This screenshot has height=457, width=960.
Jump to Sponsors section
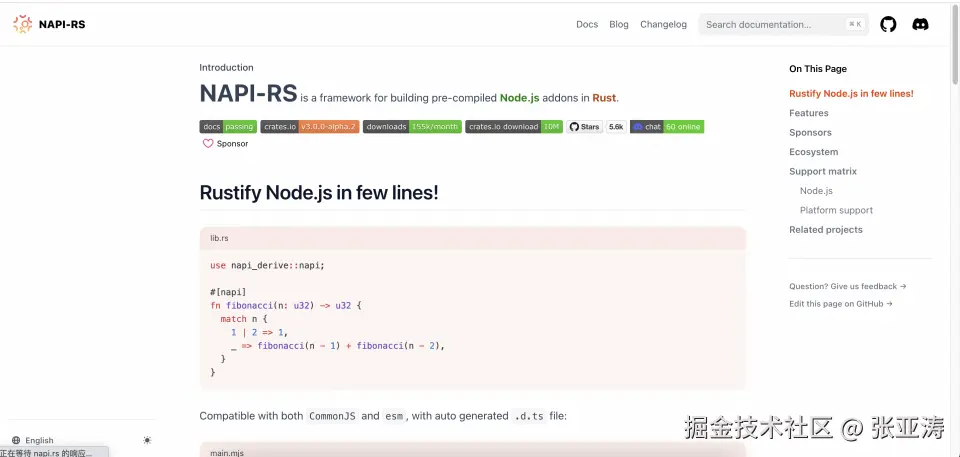click(x=810, y=132)
